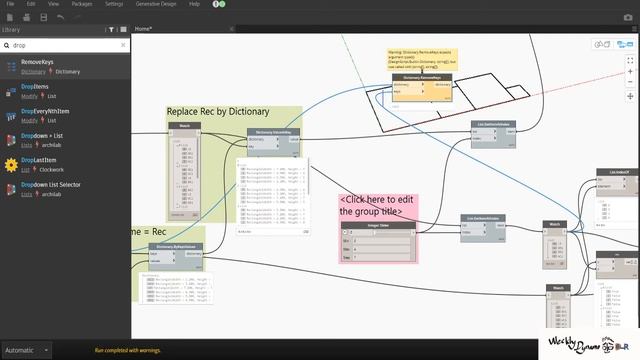640x360 pixels.
Task: Clear the library search with the X
Action: pyautogui.click(x=123, y=45)
